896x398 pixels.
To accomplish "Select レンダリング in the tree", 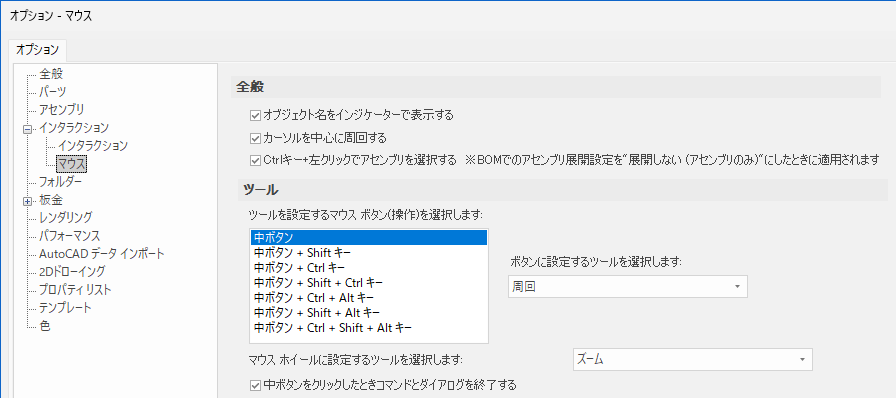I will coord(65,217).
